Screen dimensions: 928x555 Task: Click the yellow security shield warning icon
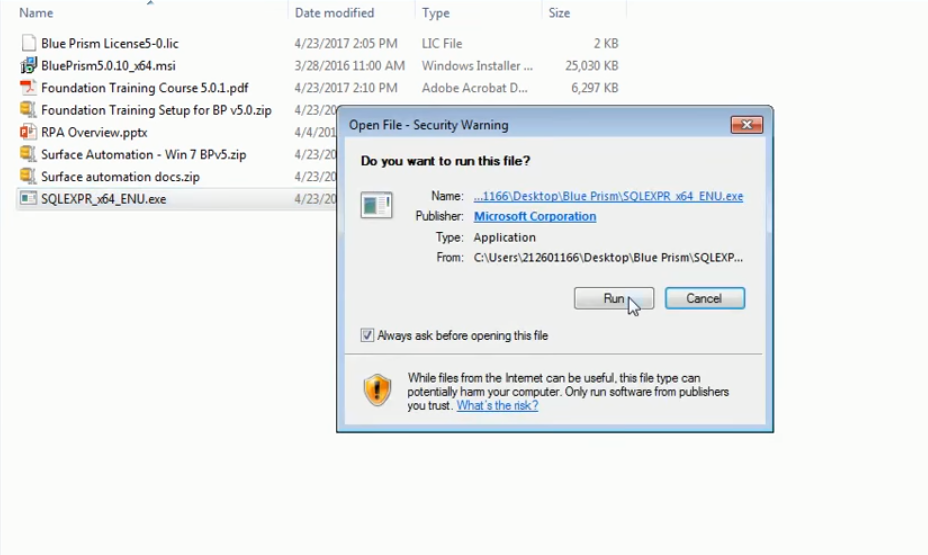[377, 390]
